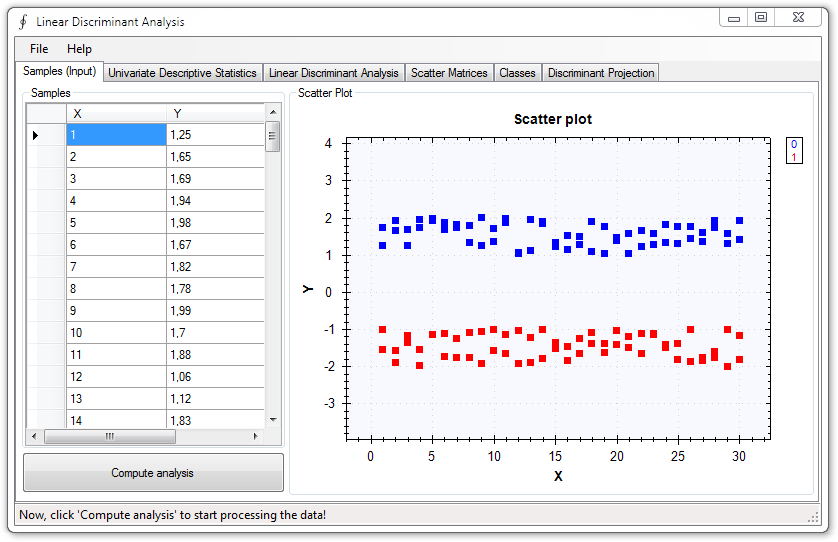Viewport: 838px width, 542px height.
Task: Click the status bar message text
Action: pos(173,515)
